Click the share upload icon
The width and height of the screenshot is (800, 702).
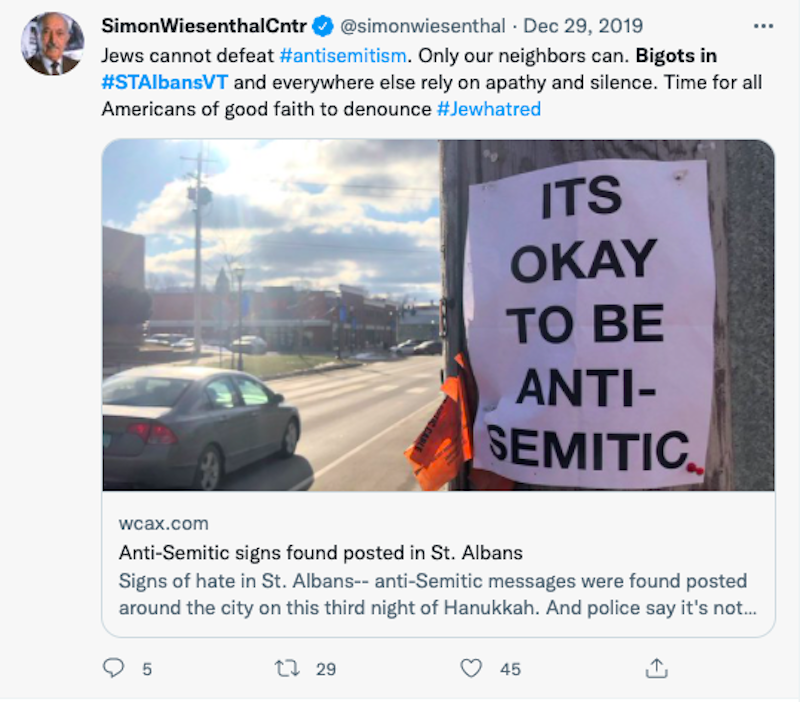pyautogui.click(x=657, y=668)
